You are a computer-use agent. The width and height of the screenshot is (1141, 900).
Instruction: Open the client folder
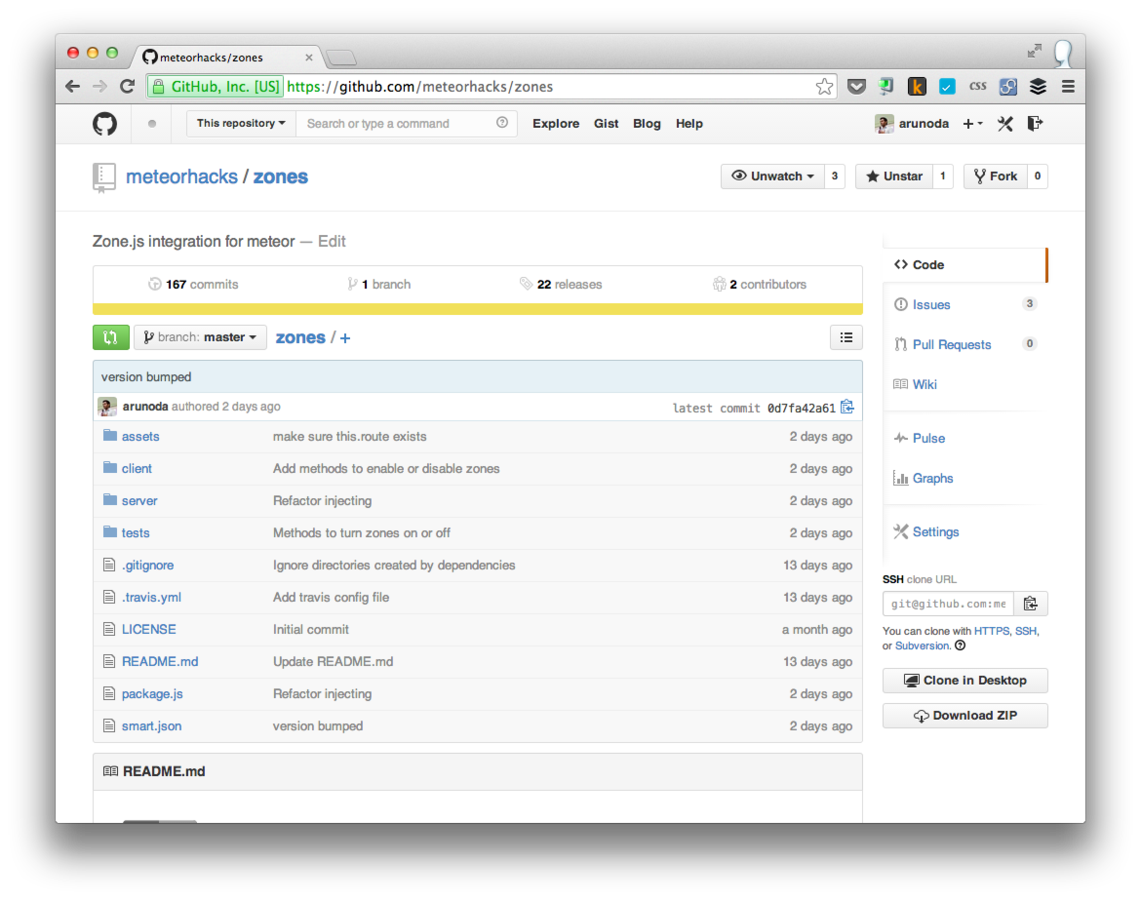click(137, 469)
